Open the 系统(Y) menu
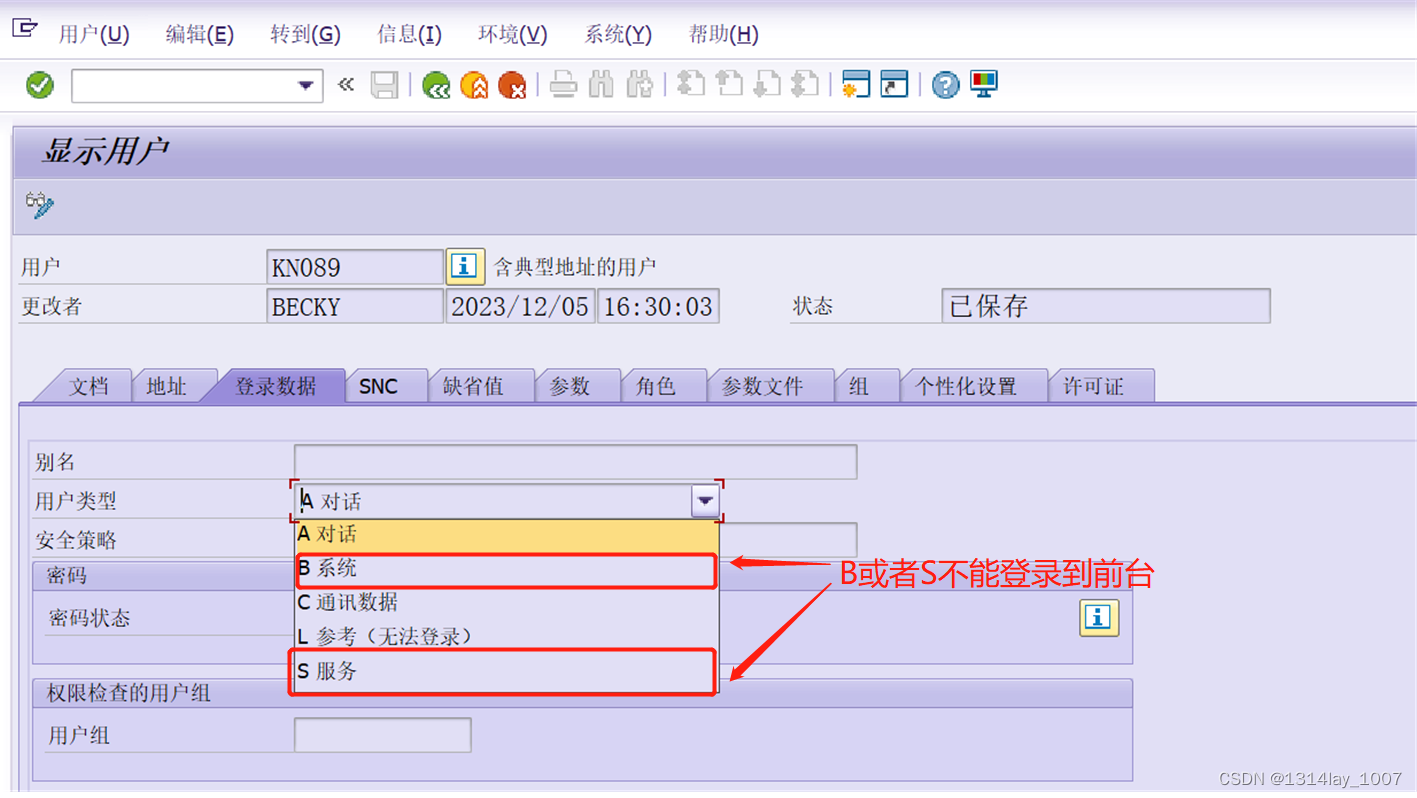This screenshot has height=798, width=1417. tap(618, 34)
